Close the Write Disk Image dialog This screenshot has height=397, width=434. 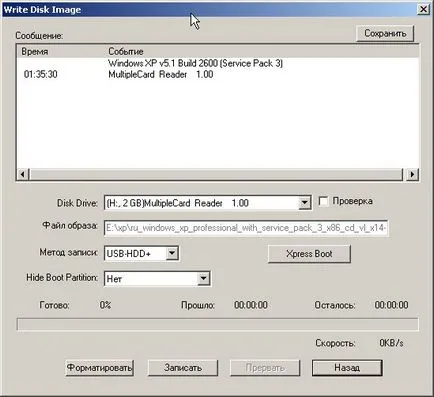tap(423, 9)
